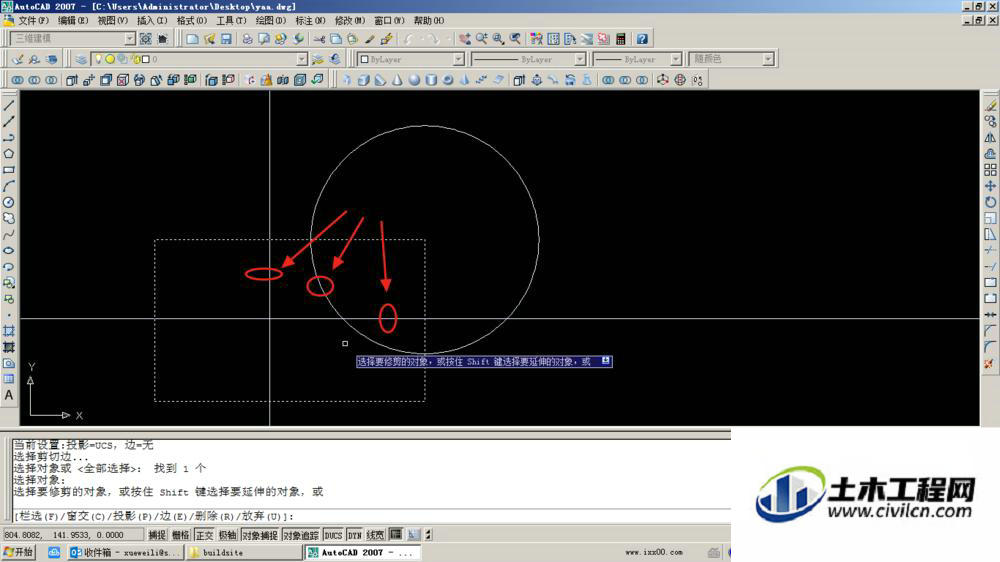Click the Box solid icon in modeling toolbar

[364, 80]
